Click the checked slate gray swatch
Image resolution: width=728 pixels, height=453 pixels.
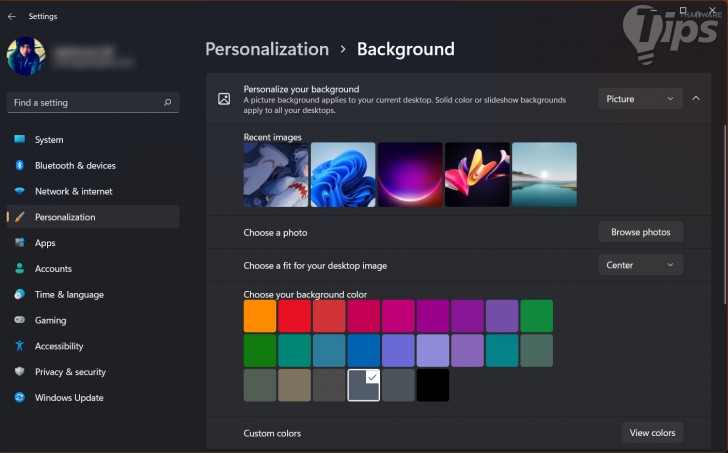coord(364,385)
